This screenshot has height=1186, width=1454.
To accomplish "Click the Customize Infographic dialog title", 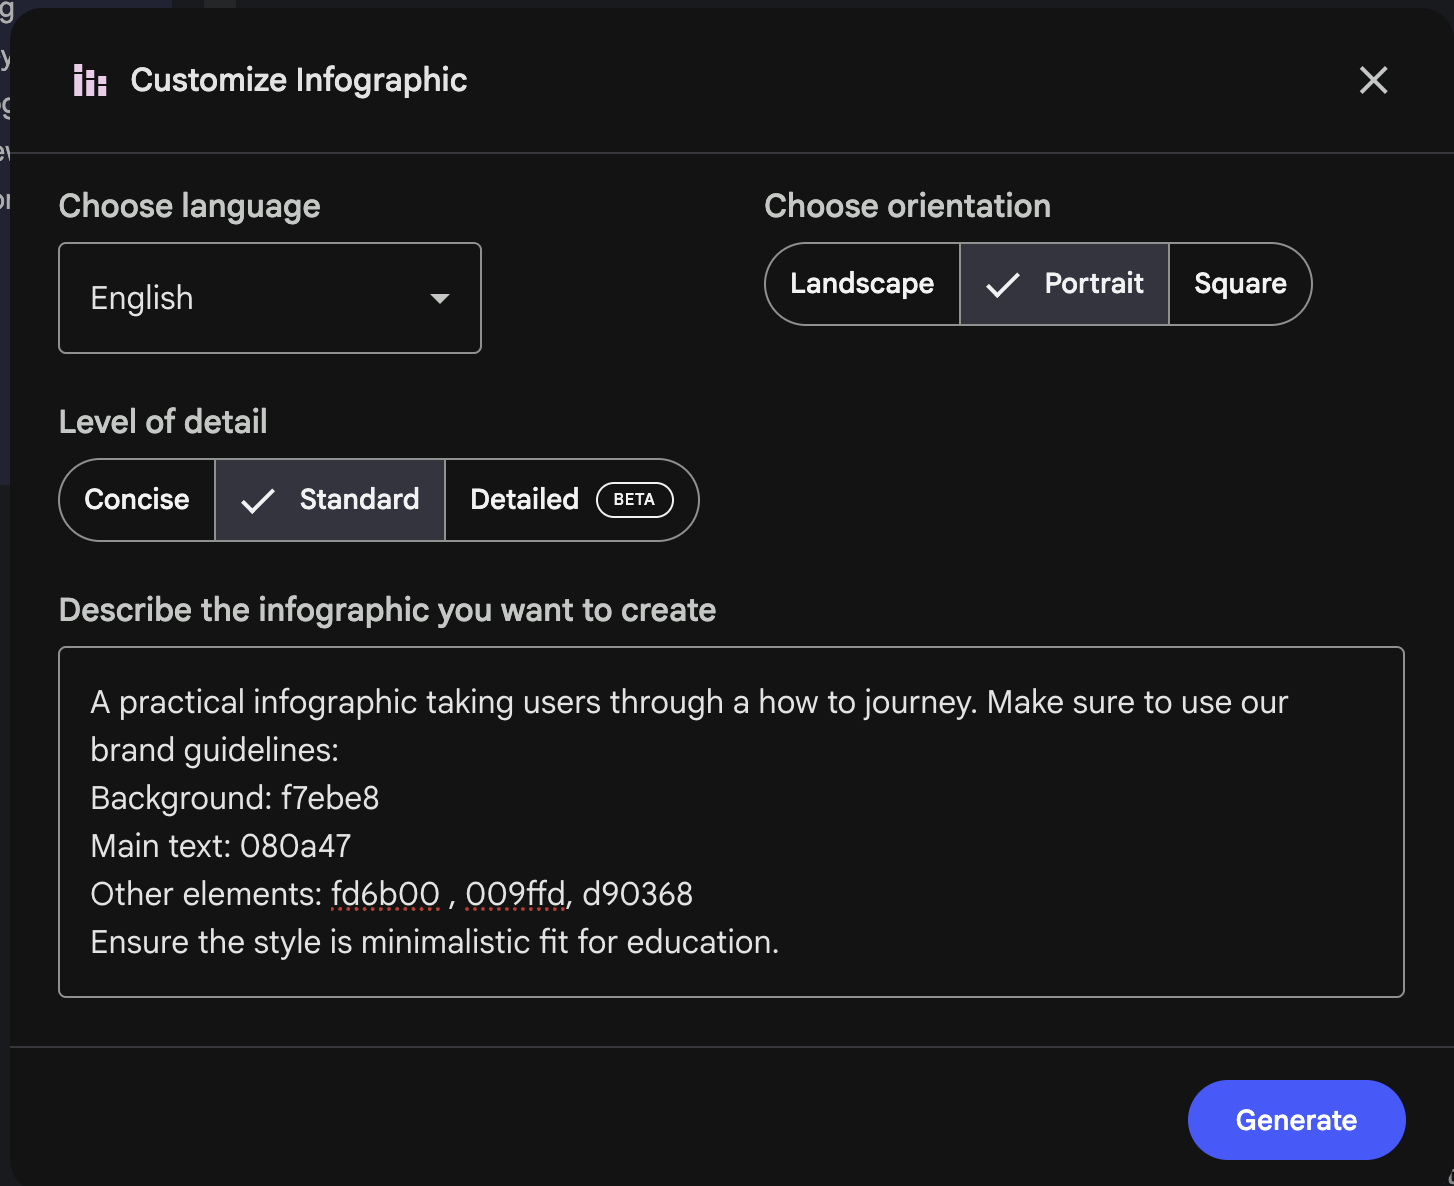I will 298,80.
